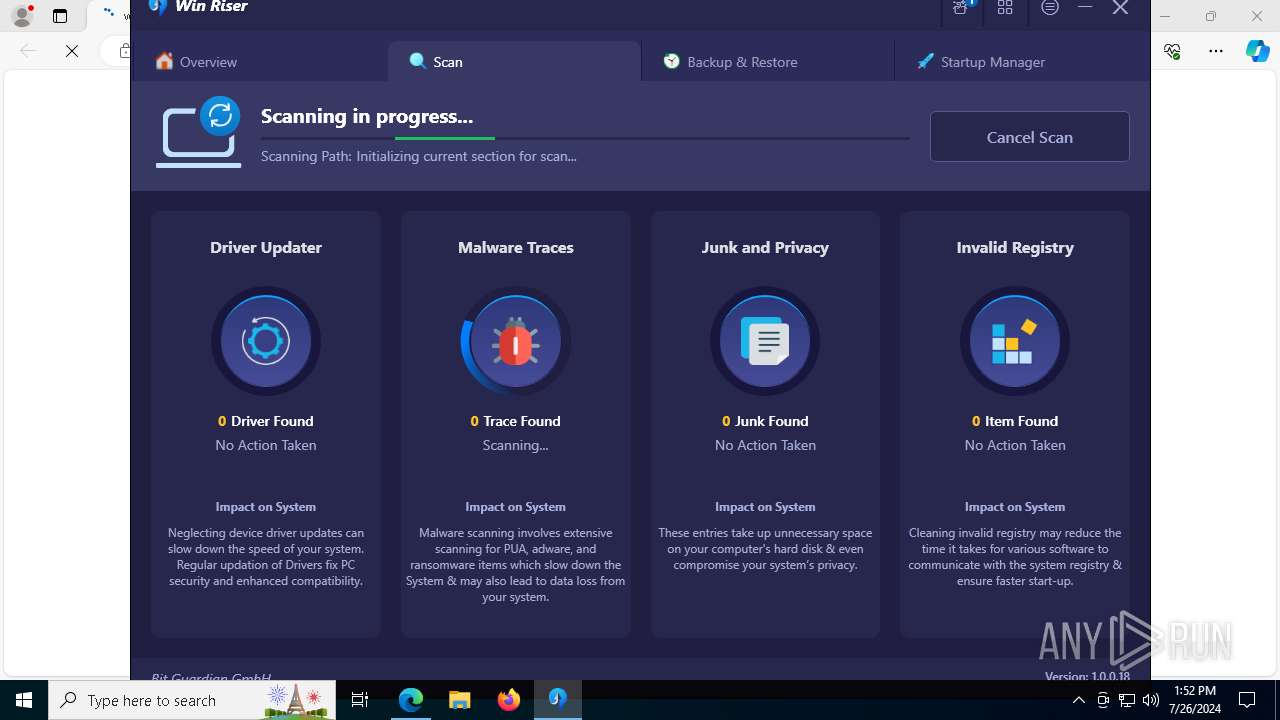The height and width of the screenshot is (720, 1280).
Task: Click the Invalid Registry blocks icon
Action: click(1015, 341)
